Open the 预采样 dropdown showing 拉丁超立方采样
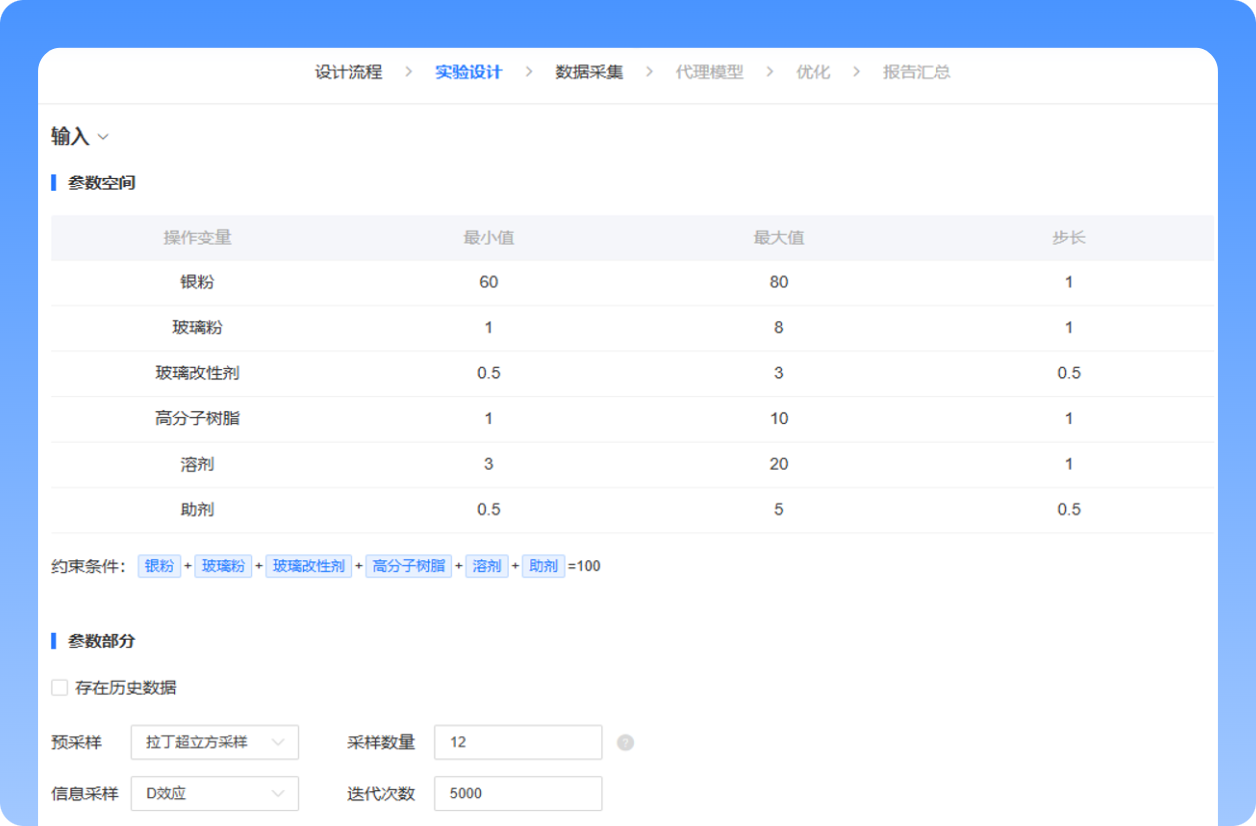This screenshot has height=826, width=1256. point(214,742)
